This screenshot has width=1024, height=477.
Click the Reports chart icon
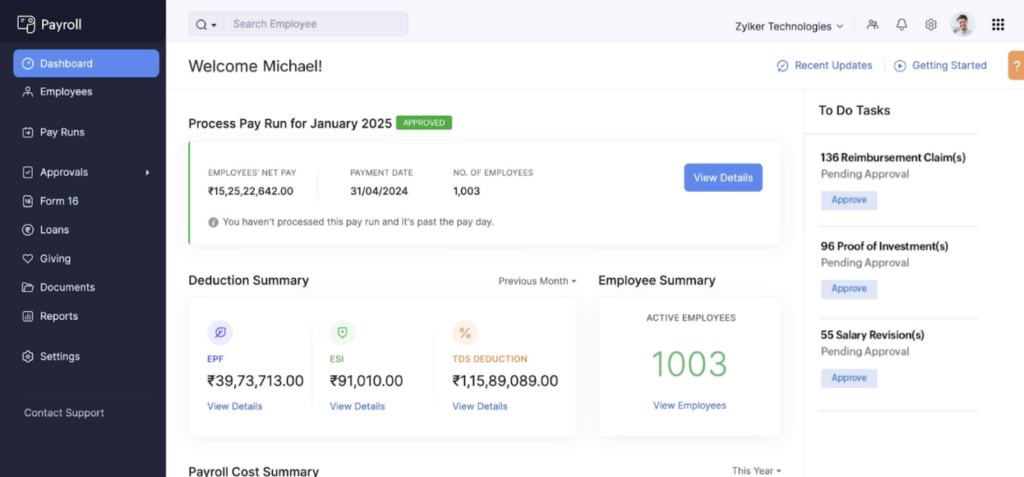coord(27,316)
